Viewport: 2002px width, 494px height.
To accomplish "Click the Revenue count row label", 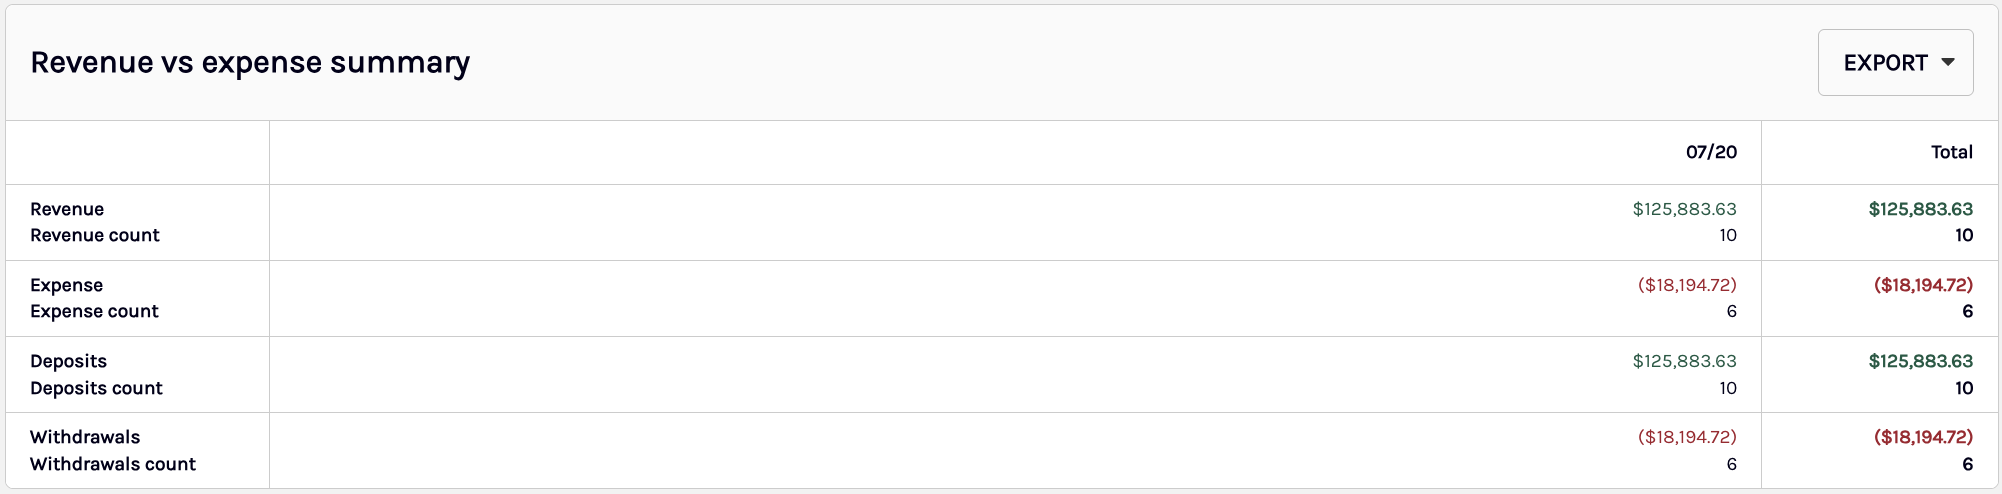I will click(95, 235).
